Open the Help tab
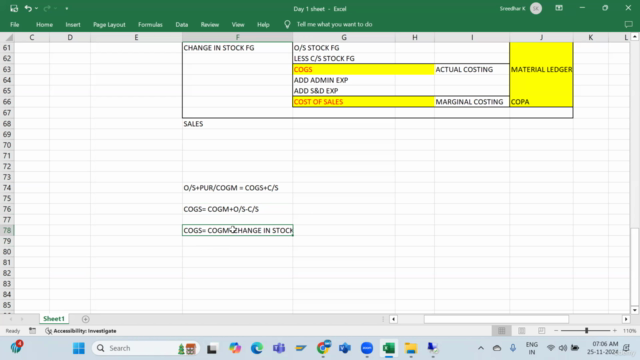 point(263,24)
